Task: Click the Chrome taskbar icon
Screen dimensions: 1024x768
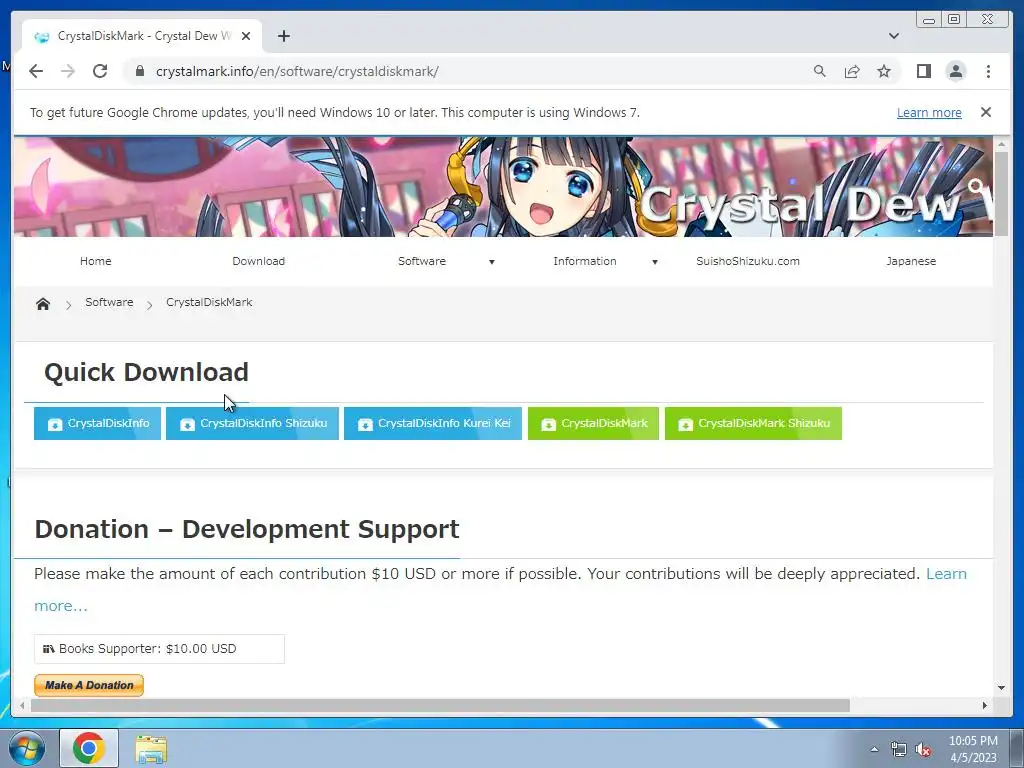Action: click(89, 748)
